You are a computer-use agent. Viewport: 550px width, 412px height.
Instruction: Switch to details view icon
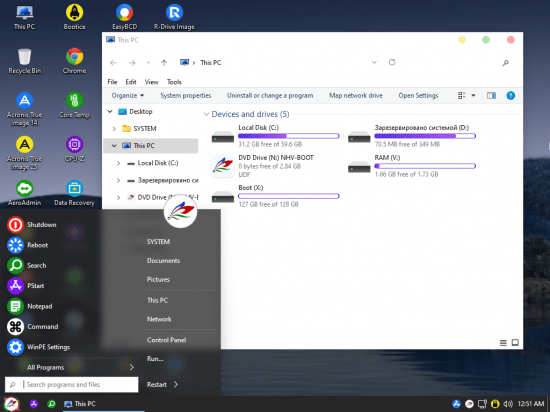click(x=503, y=343)
